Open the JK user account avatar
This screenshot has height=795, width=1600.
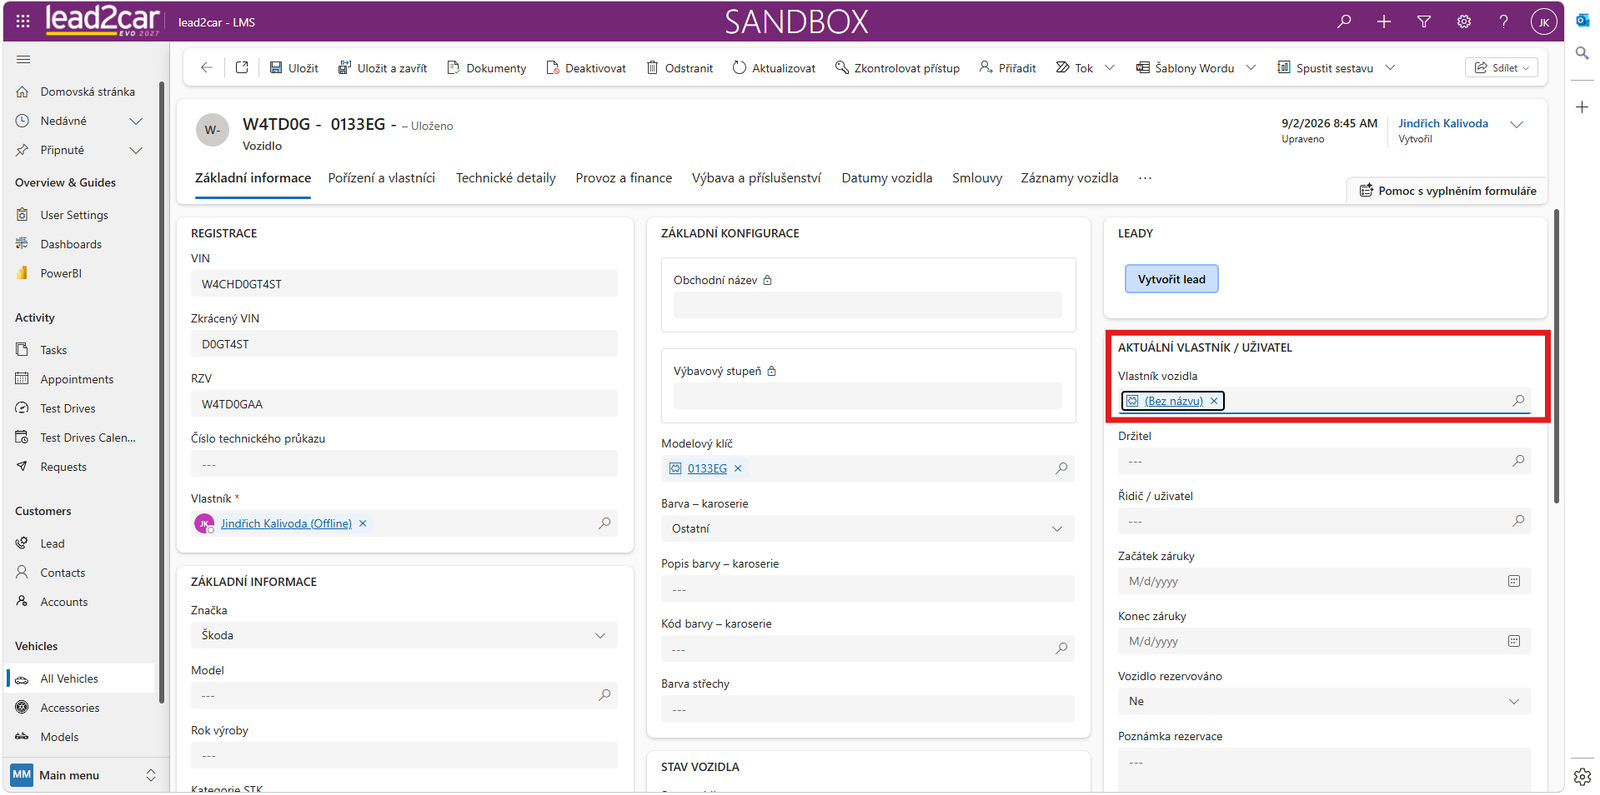(x=1544, y=21)
